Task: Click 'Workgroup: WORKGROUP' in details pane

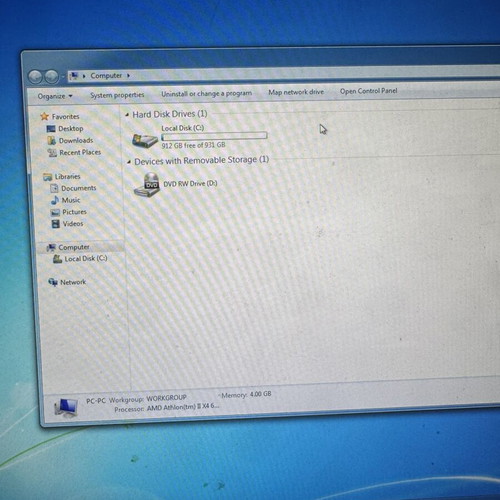Action: (x=148, y=399)
